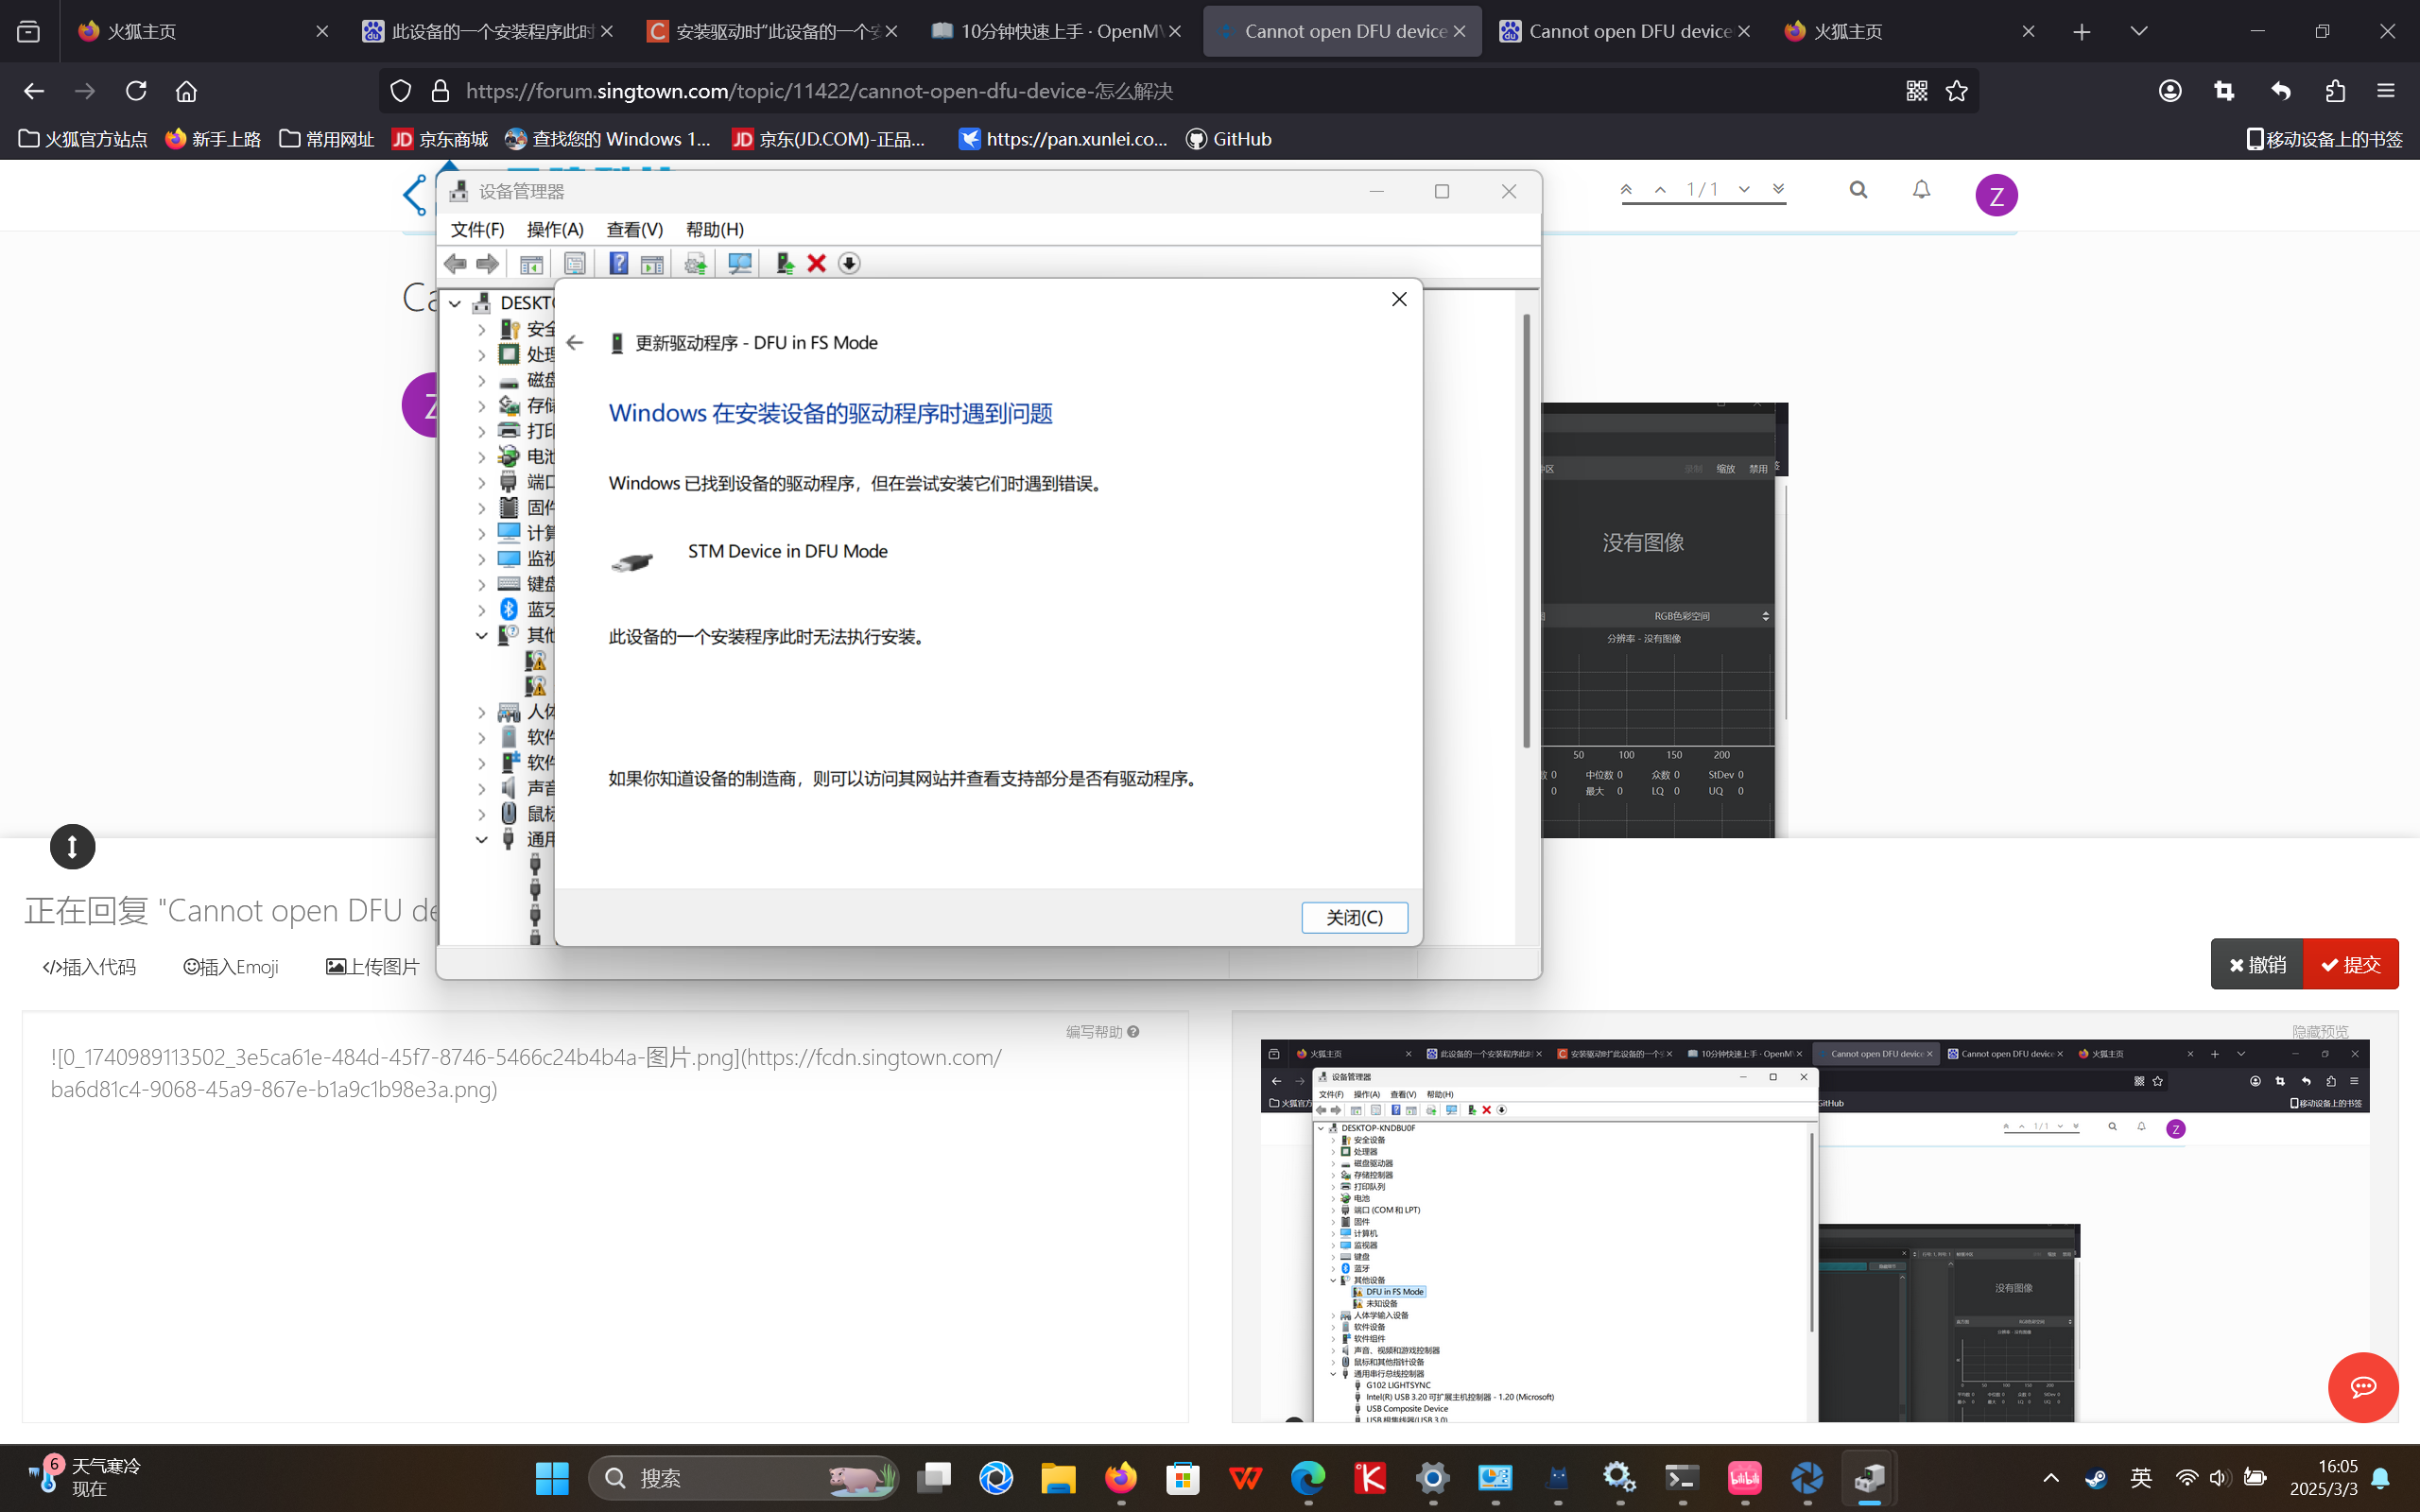Click the 撤销 cancel button
The image size is (2420, 1512).
tap(2257, 964)
